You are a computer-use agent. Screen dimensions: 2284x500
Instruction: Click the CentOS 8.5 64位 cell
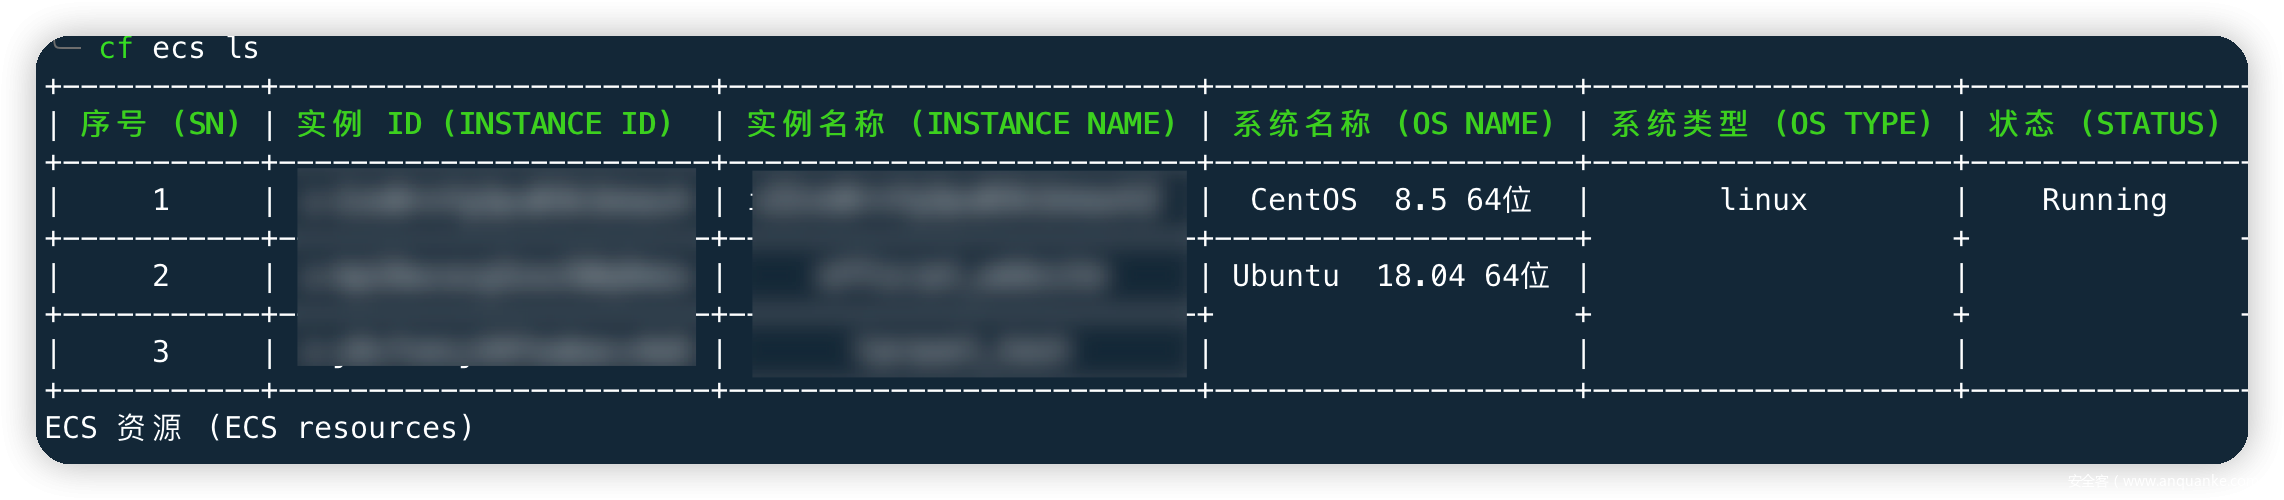coord(1390,200)
